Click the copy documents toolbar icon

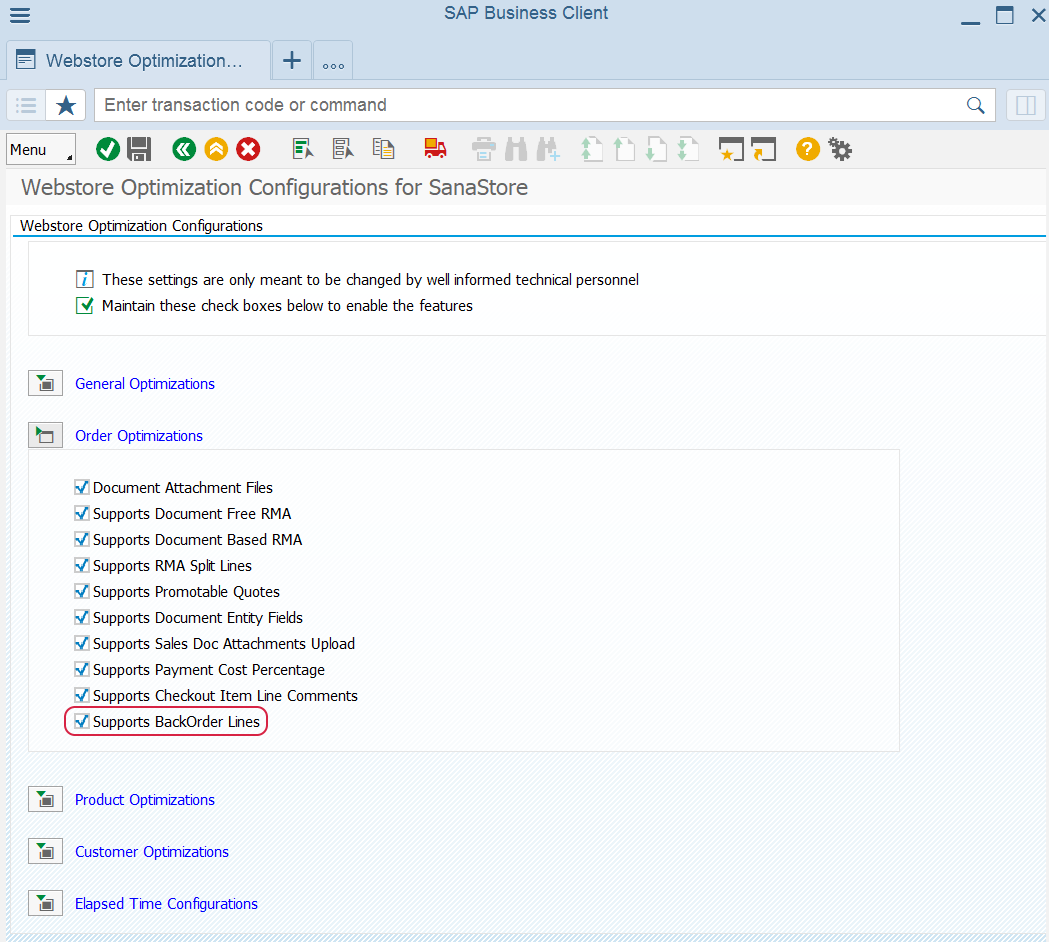383,149
